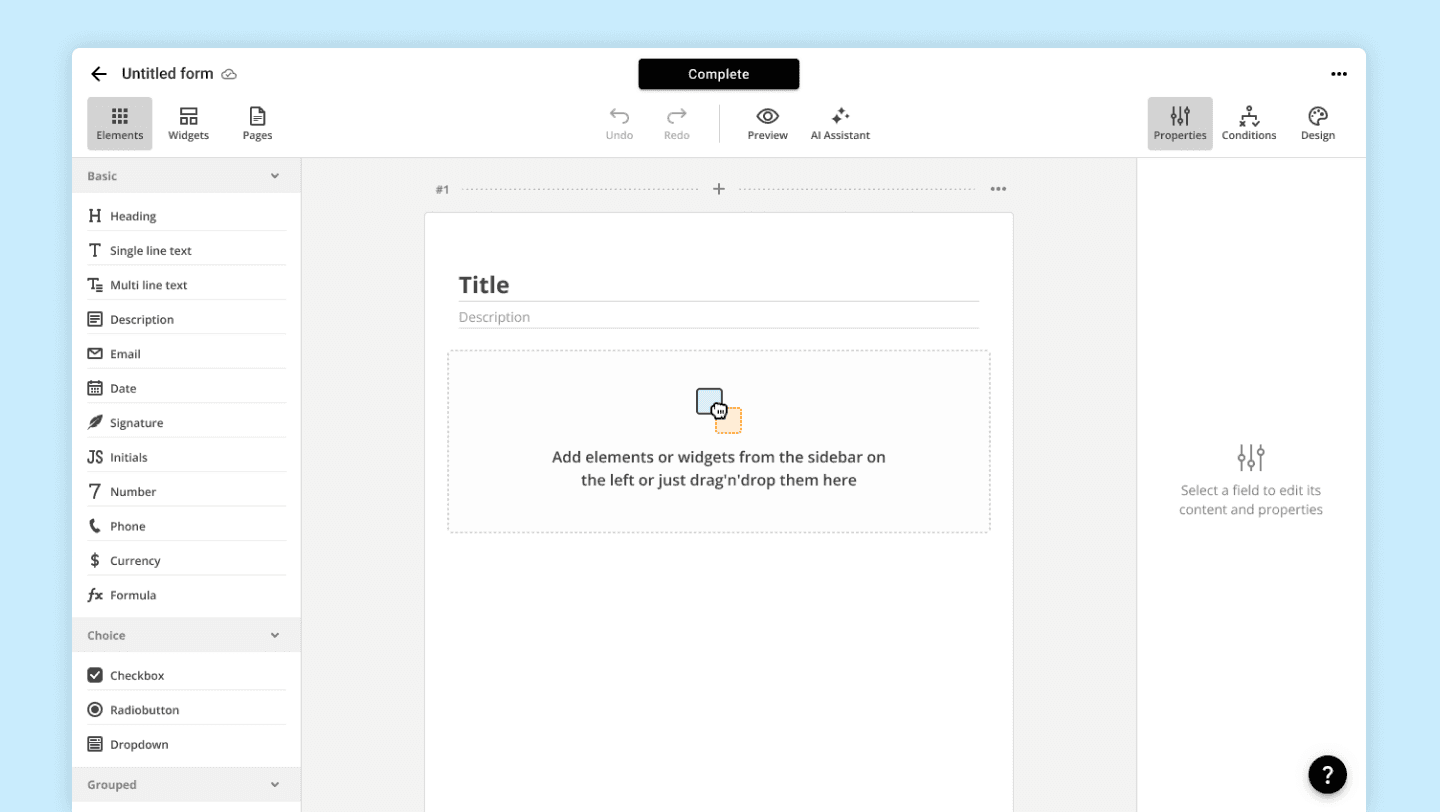This screenshot has width=1440, height=812.
Task: Add a Formula element
Action: point(186,595)
